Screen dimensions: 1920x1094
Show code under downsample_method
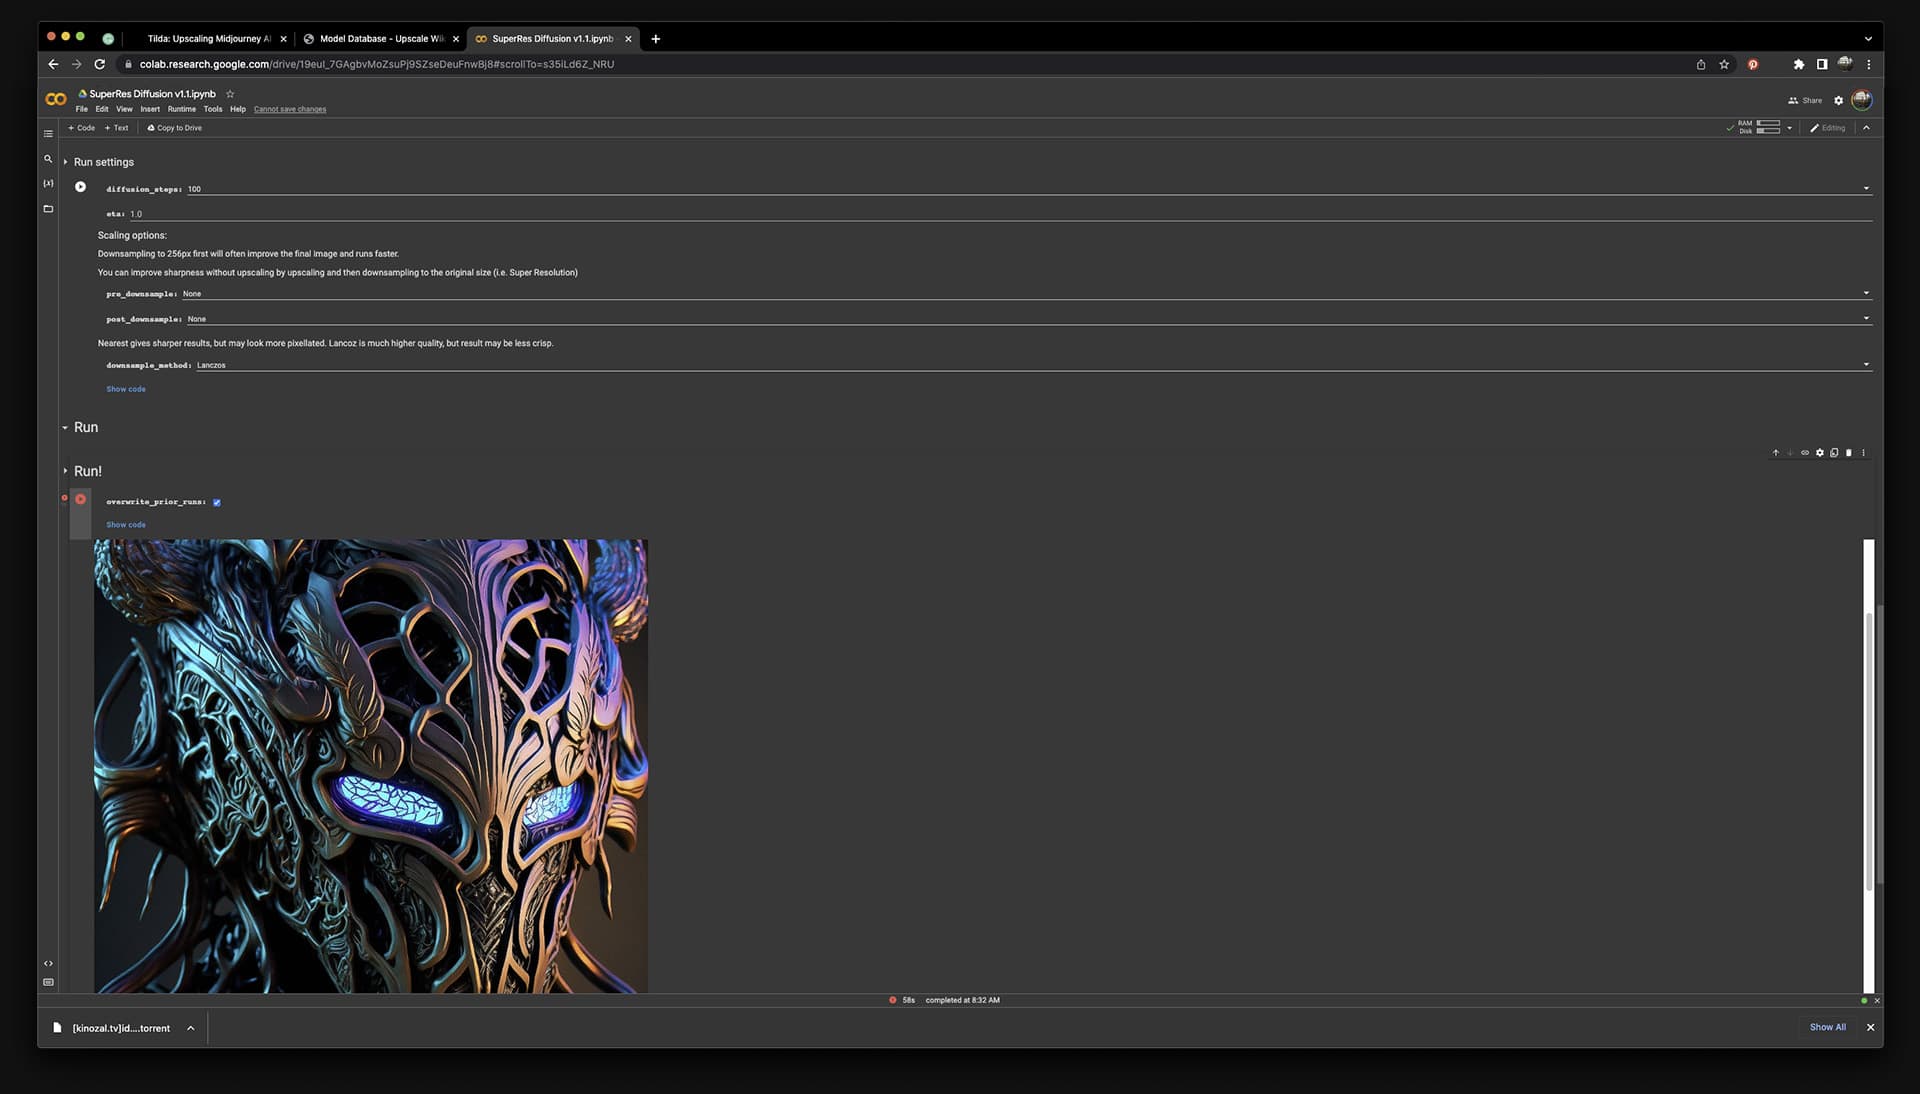coord(126,389)
